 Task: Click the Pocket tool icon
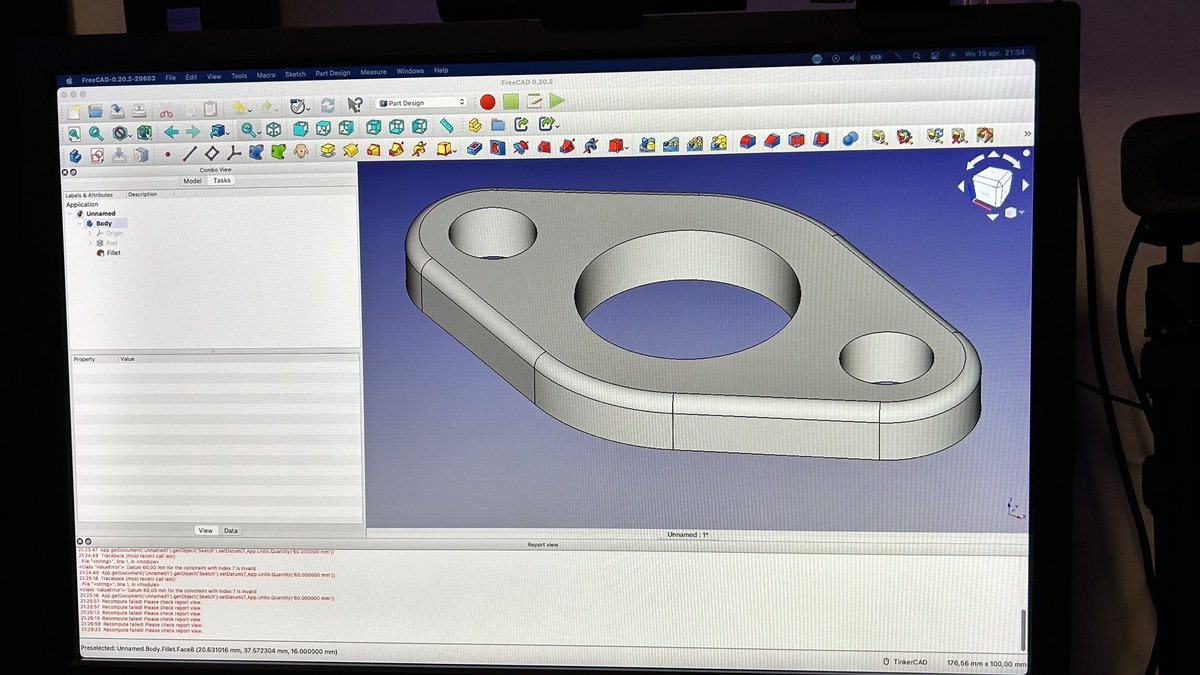tap(474, 148)
